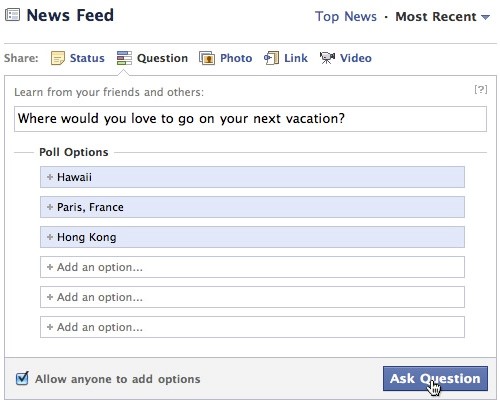Click the Question poll icon
Viewport: 500px width, 405px height.
click(124, 58)
